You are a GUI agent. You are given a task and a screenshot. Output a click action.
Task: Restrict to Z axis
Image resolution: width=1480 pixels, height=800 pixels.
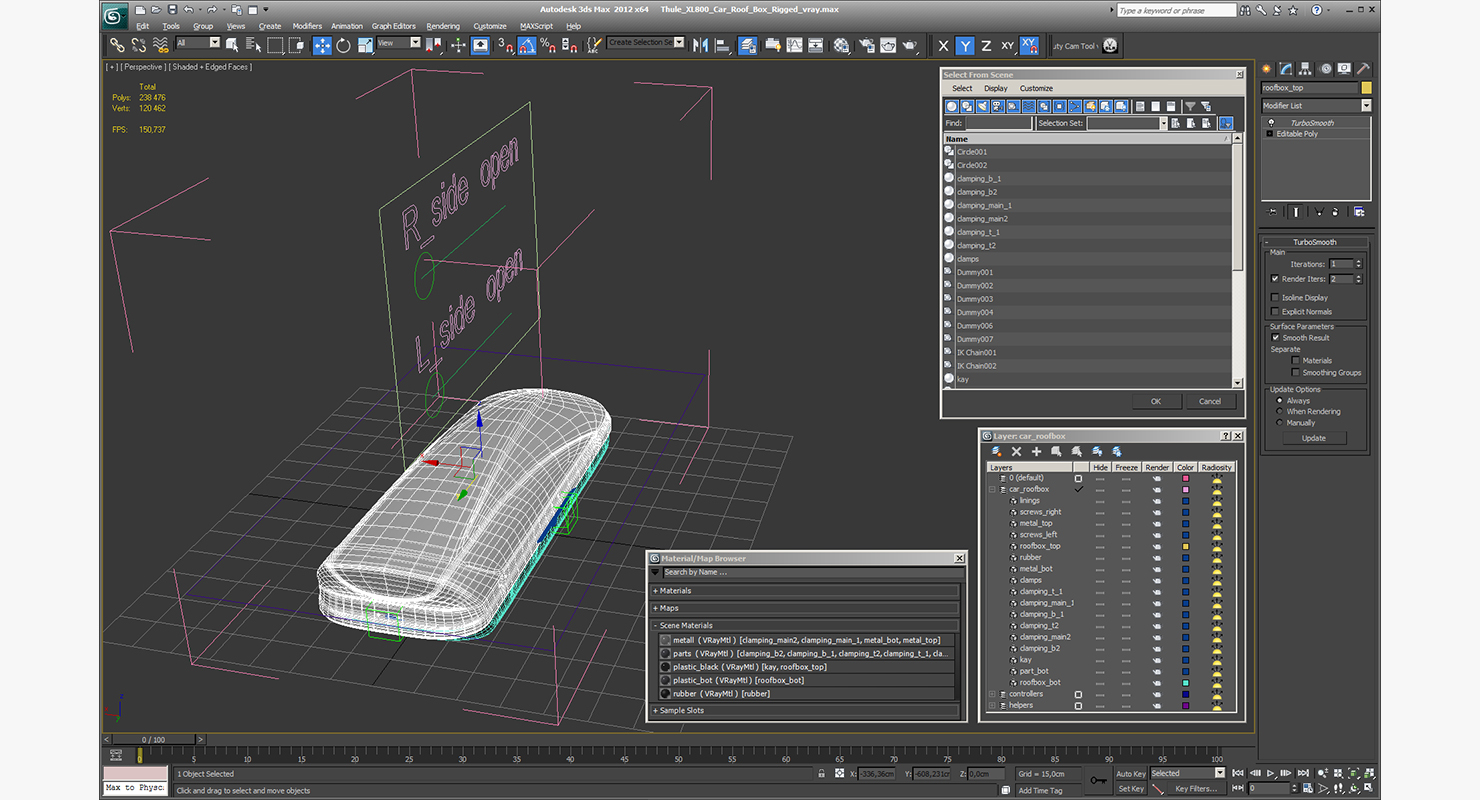[986, 45]
